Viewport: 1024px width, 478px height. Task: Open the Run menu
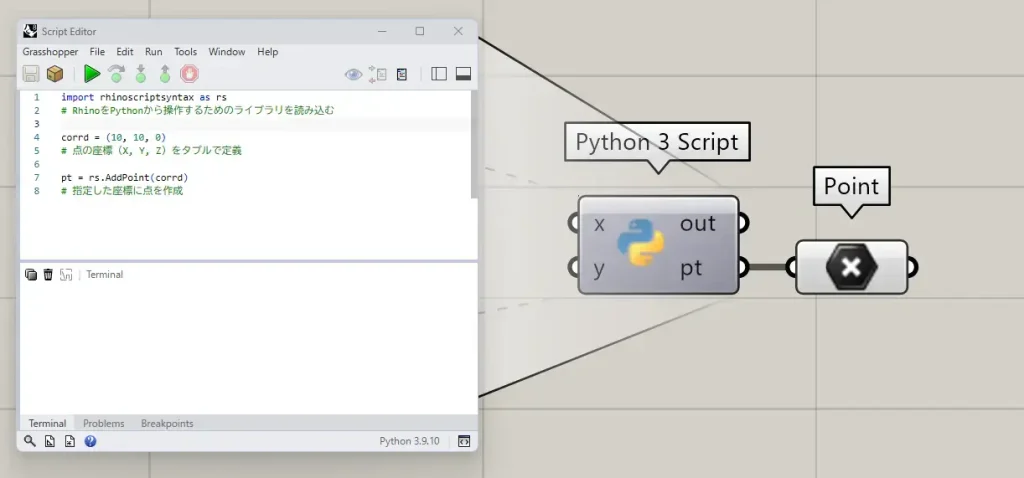[153, 51]
